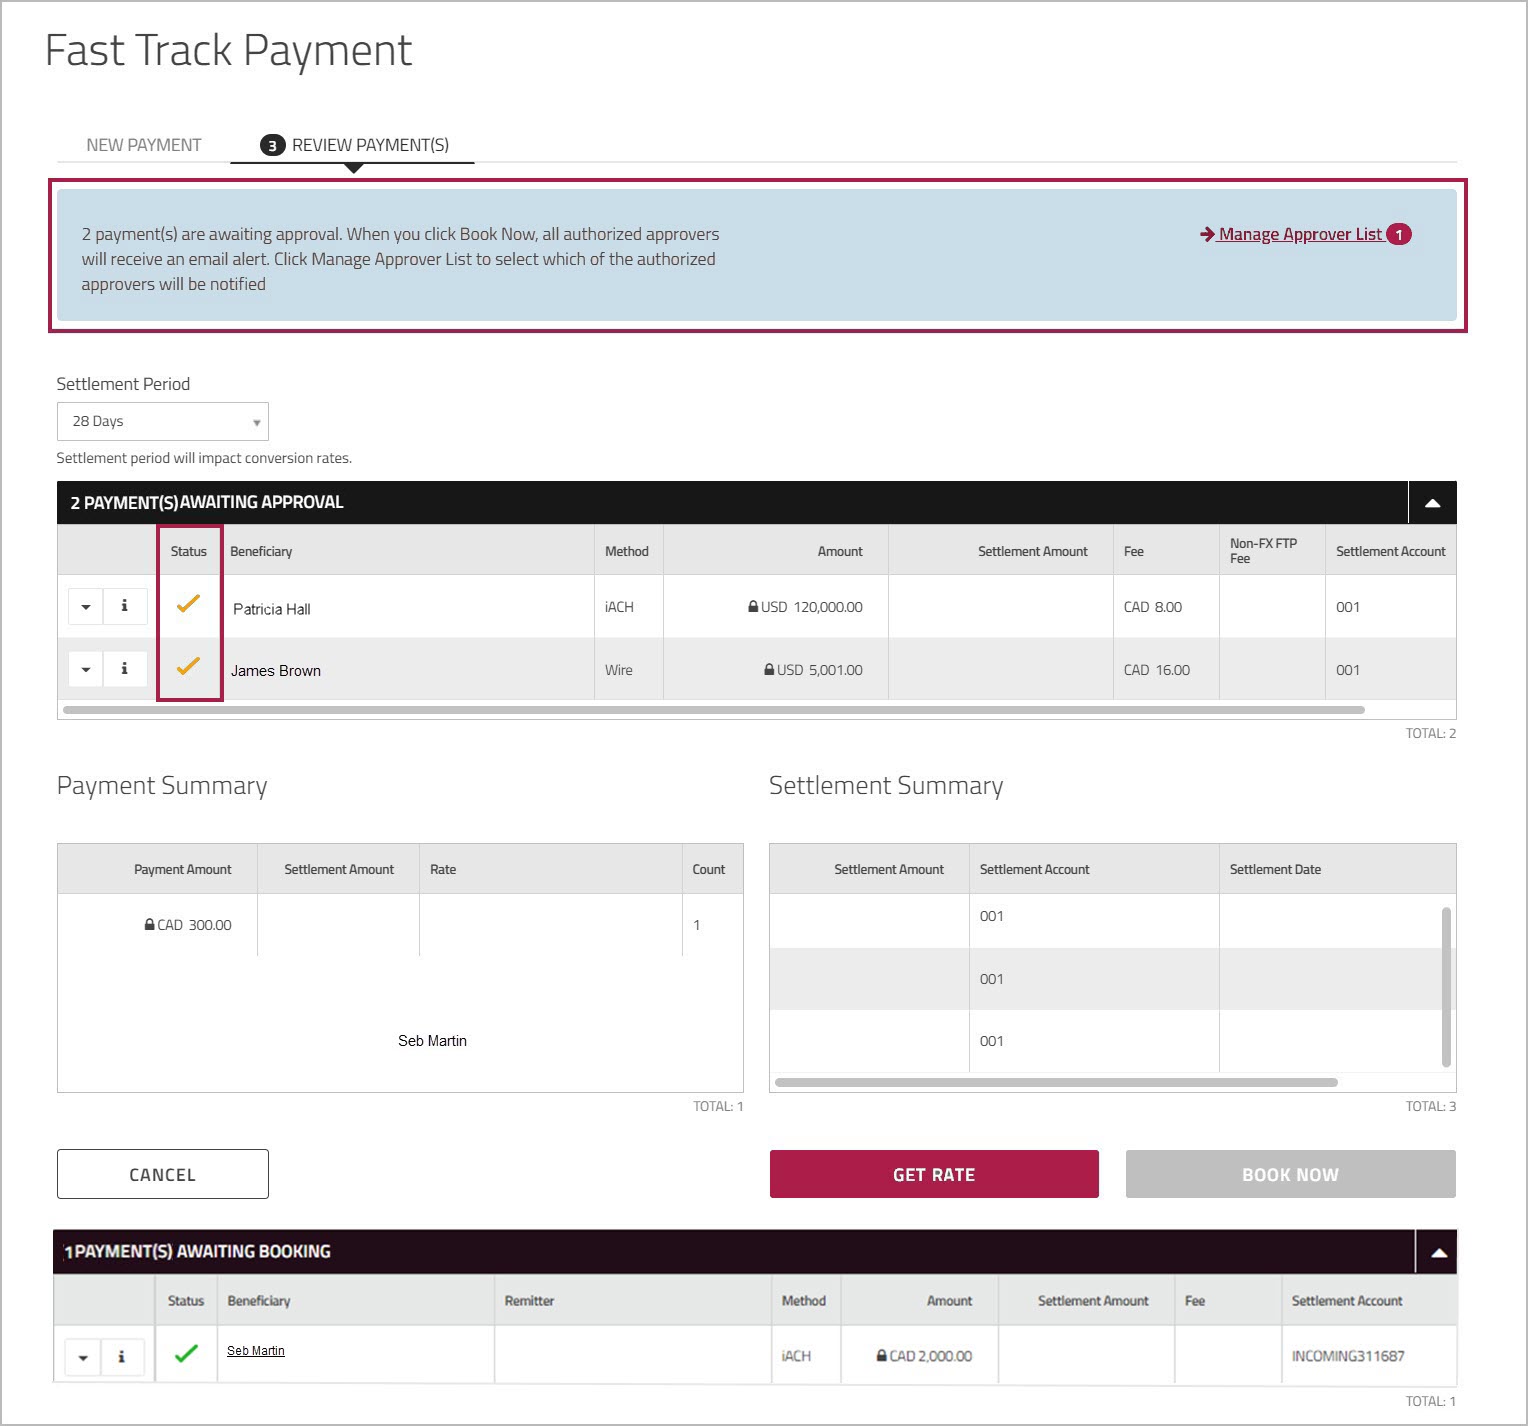Click the Book Now button
This screenshot has height=1426, width=1528.
pos(1290,1174)
